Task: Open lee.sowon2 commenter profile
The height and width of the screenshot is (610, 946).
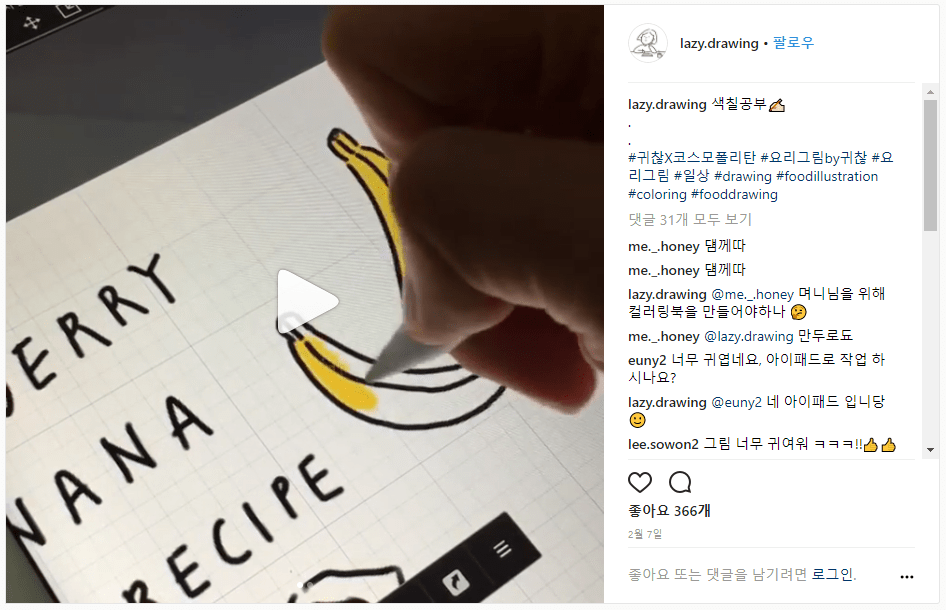Action: point(663,444)
